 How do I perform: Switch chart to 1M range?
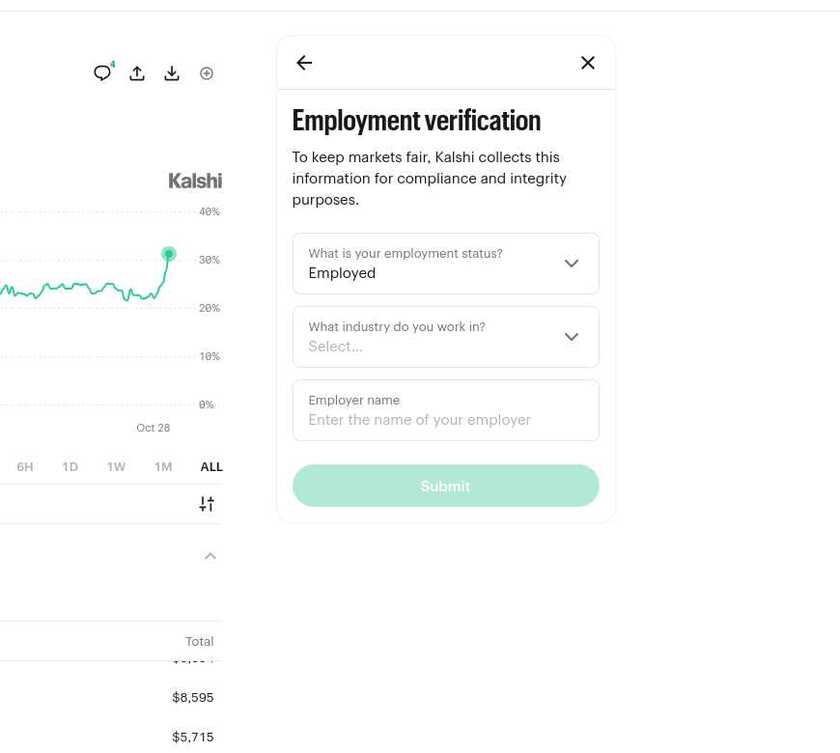coord(163,466)
